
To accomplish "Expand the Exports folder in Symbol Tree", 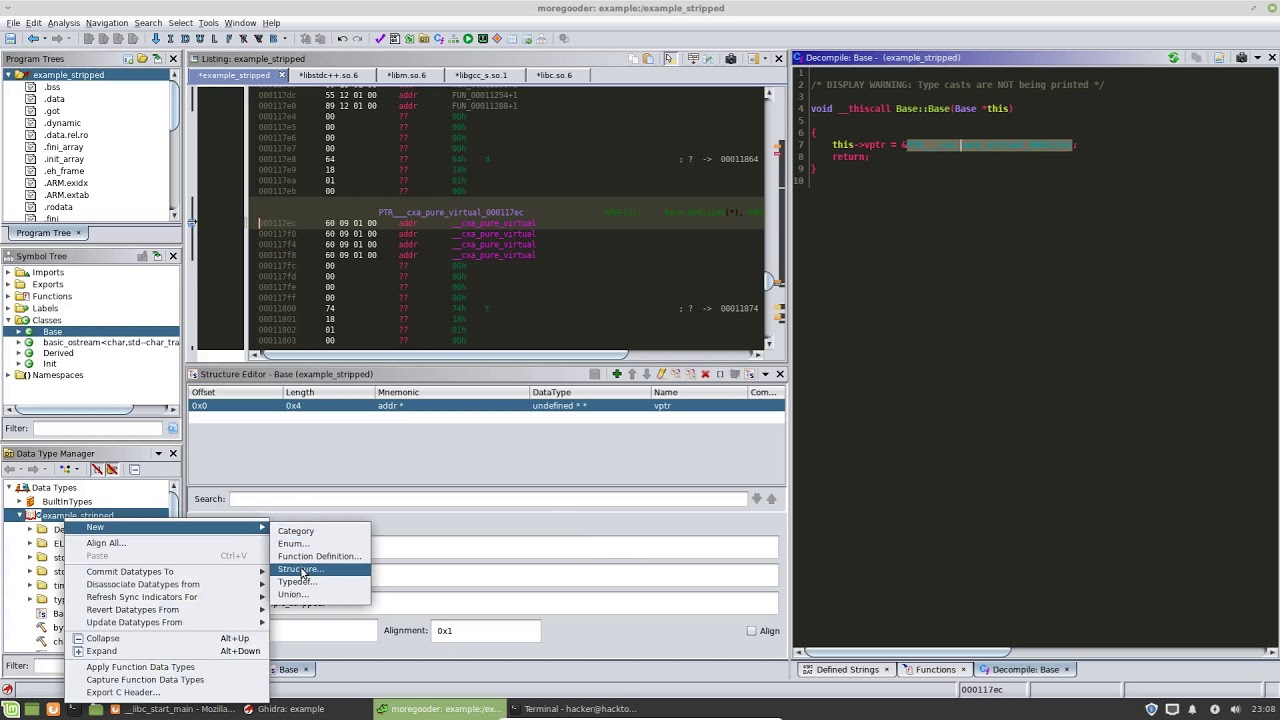I will 9,284.
